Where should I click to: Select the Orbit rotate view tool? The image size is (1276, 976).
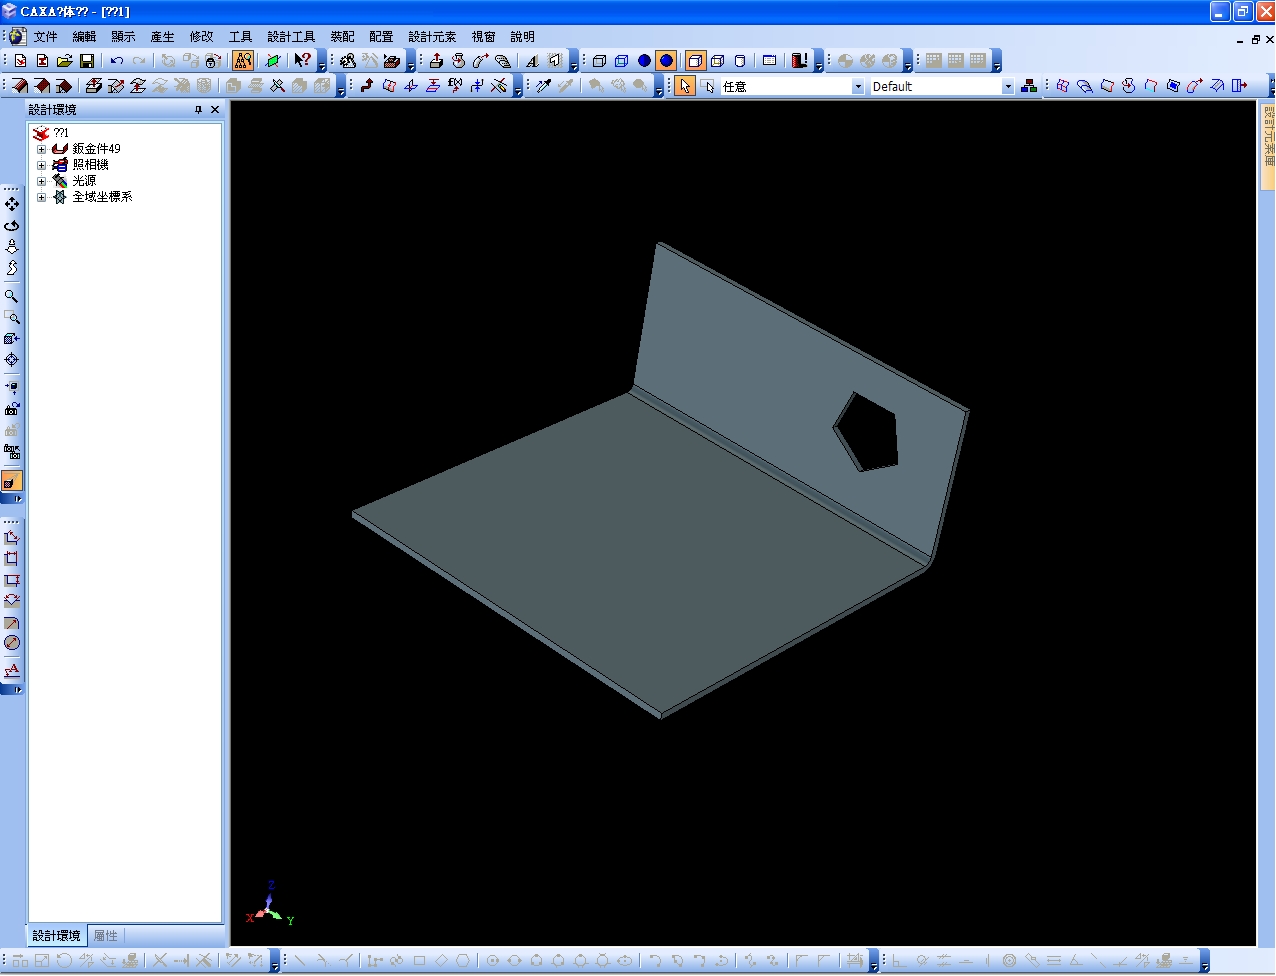[x=12, y=225]
